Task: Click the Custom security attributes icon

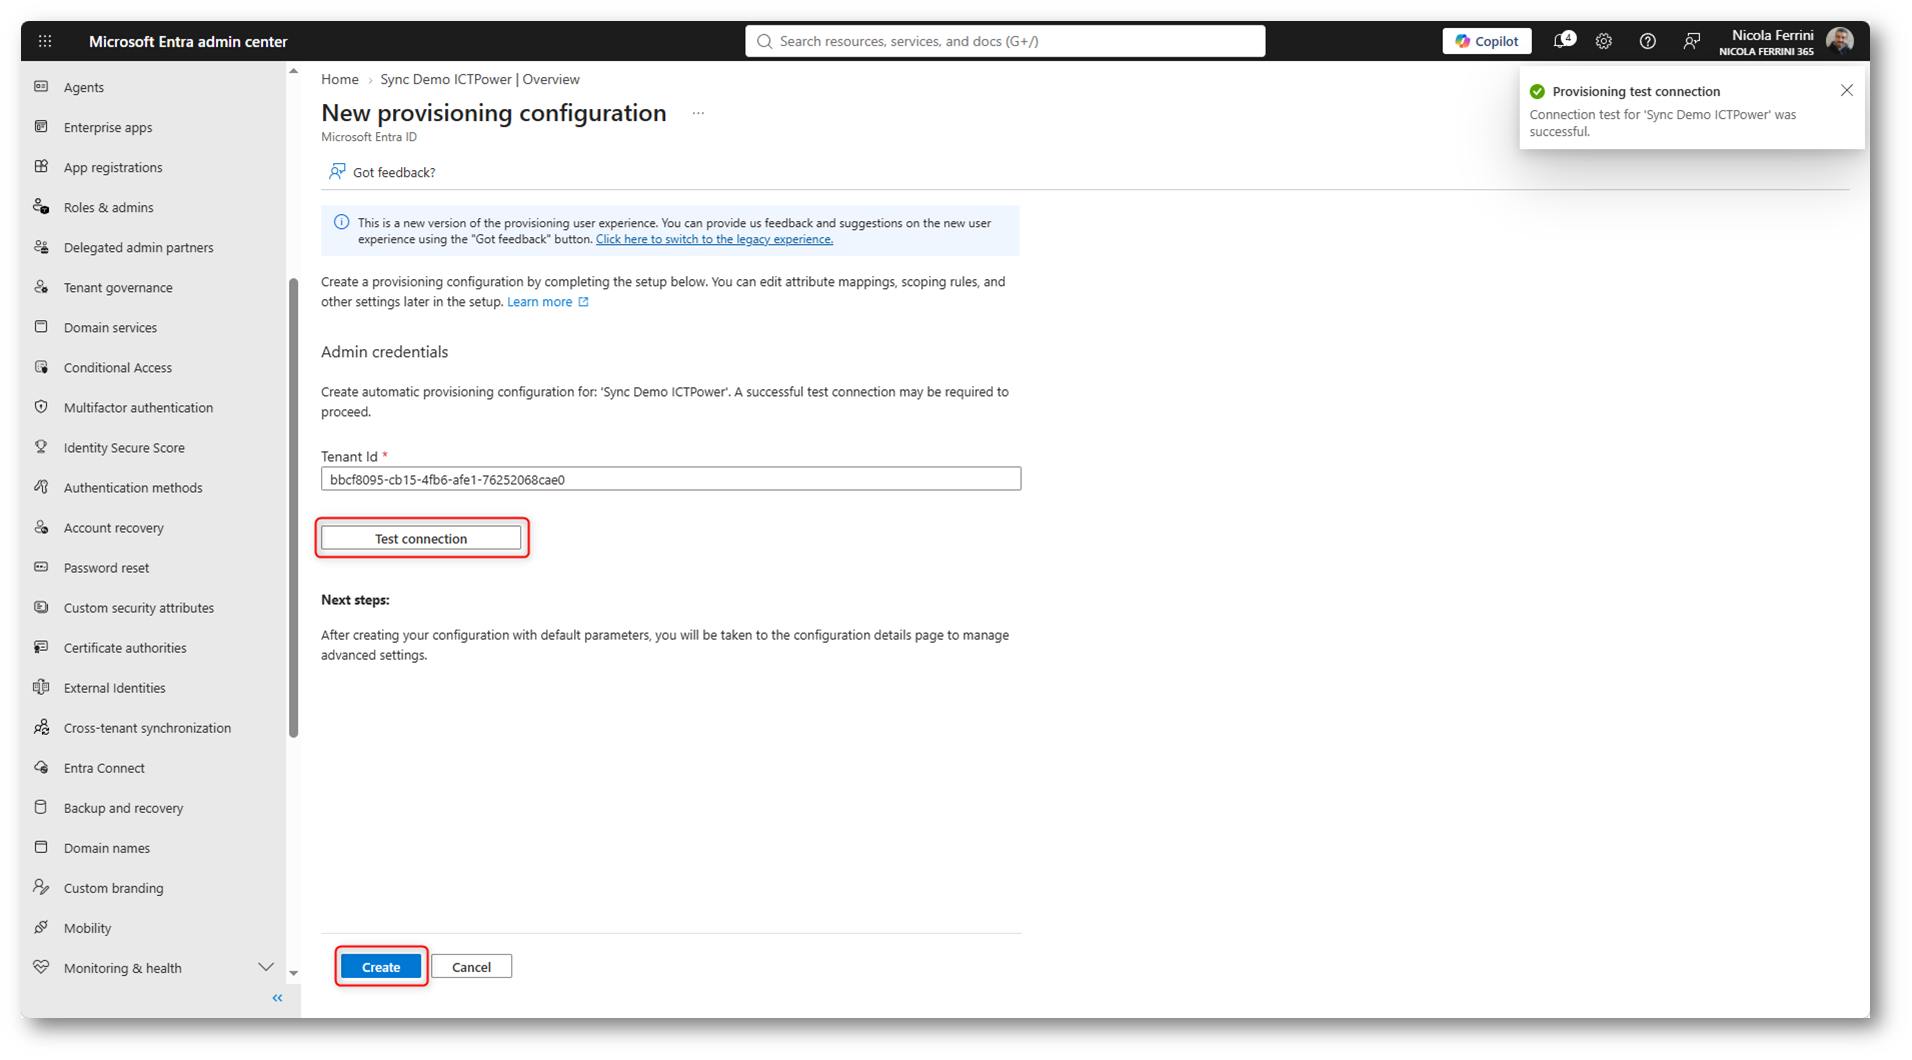Action: click(x=41, y=607)
